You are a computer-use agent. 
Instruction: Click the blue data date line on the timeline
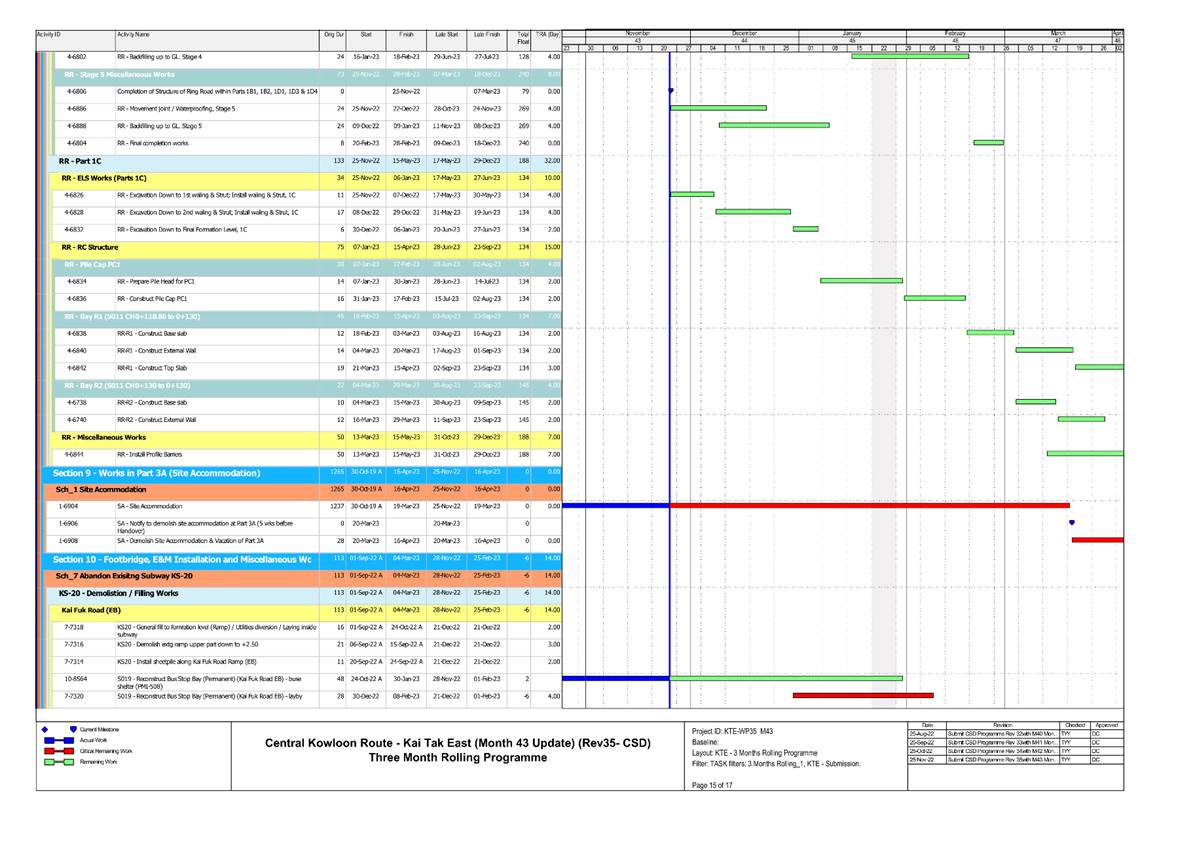(668, 350)
